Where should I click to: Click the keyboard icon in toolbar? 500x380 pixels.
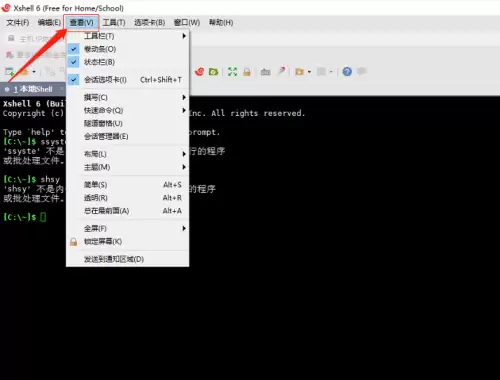(265, 72)
